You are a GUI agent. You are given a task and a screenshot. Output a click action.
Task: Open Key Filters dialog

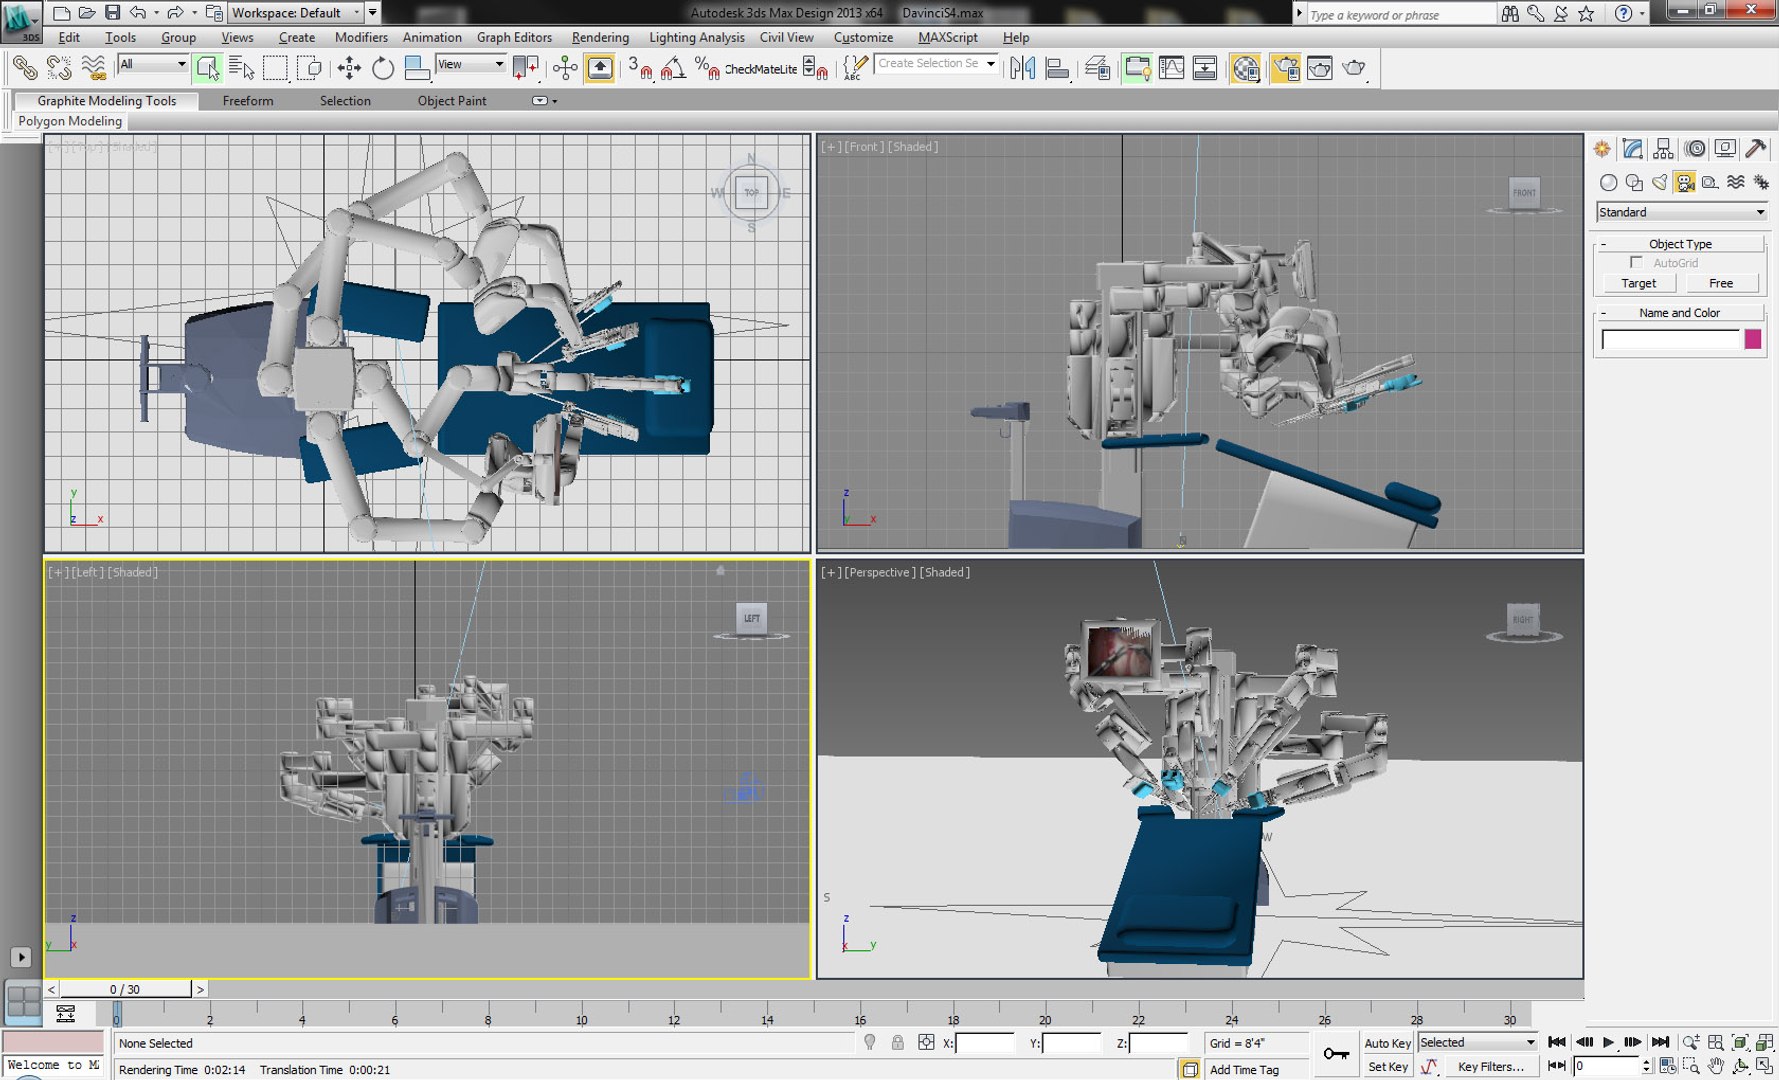(x=1490, y=1067)
